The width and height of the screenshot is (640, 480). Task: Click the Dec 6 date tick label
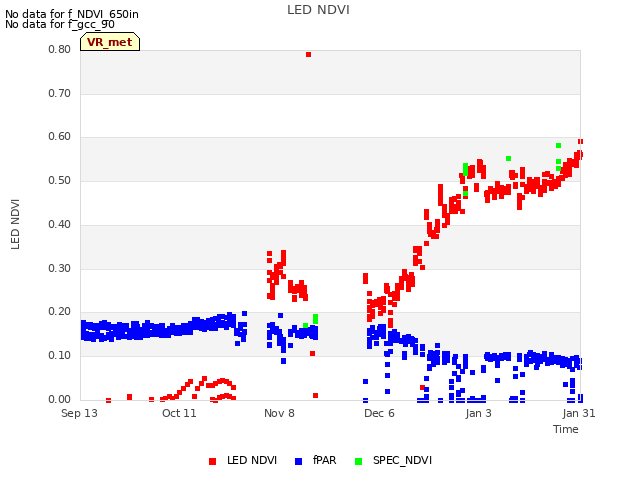point(379,413)
